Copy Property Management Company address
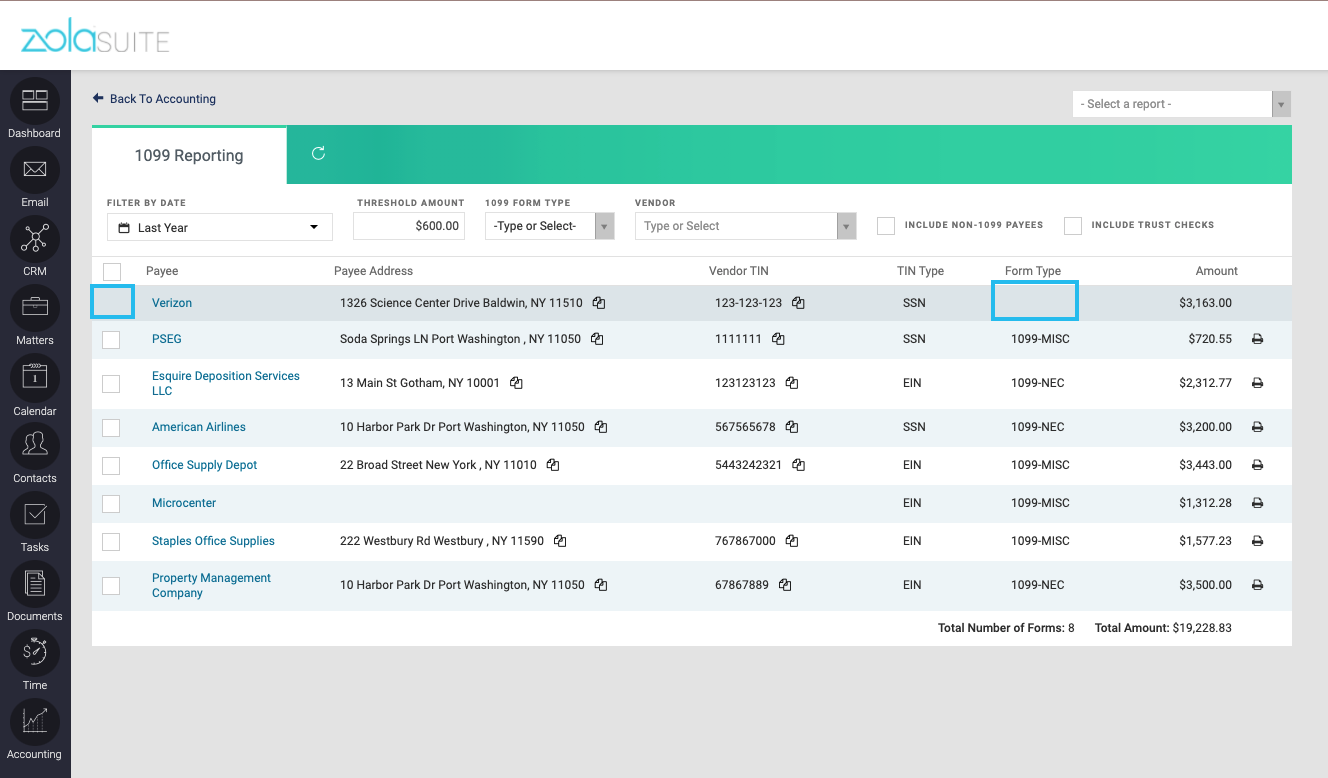The width and height of the screenshot is (1328, 778). tap(601, 585)
